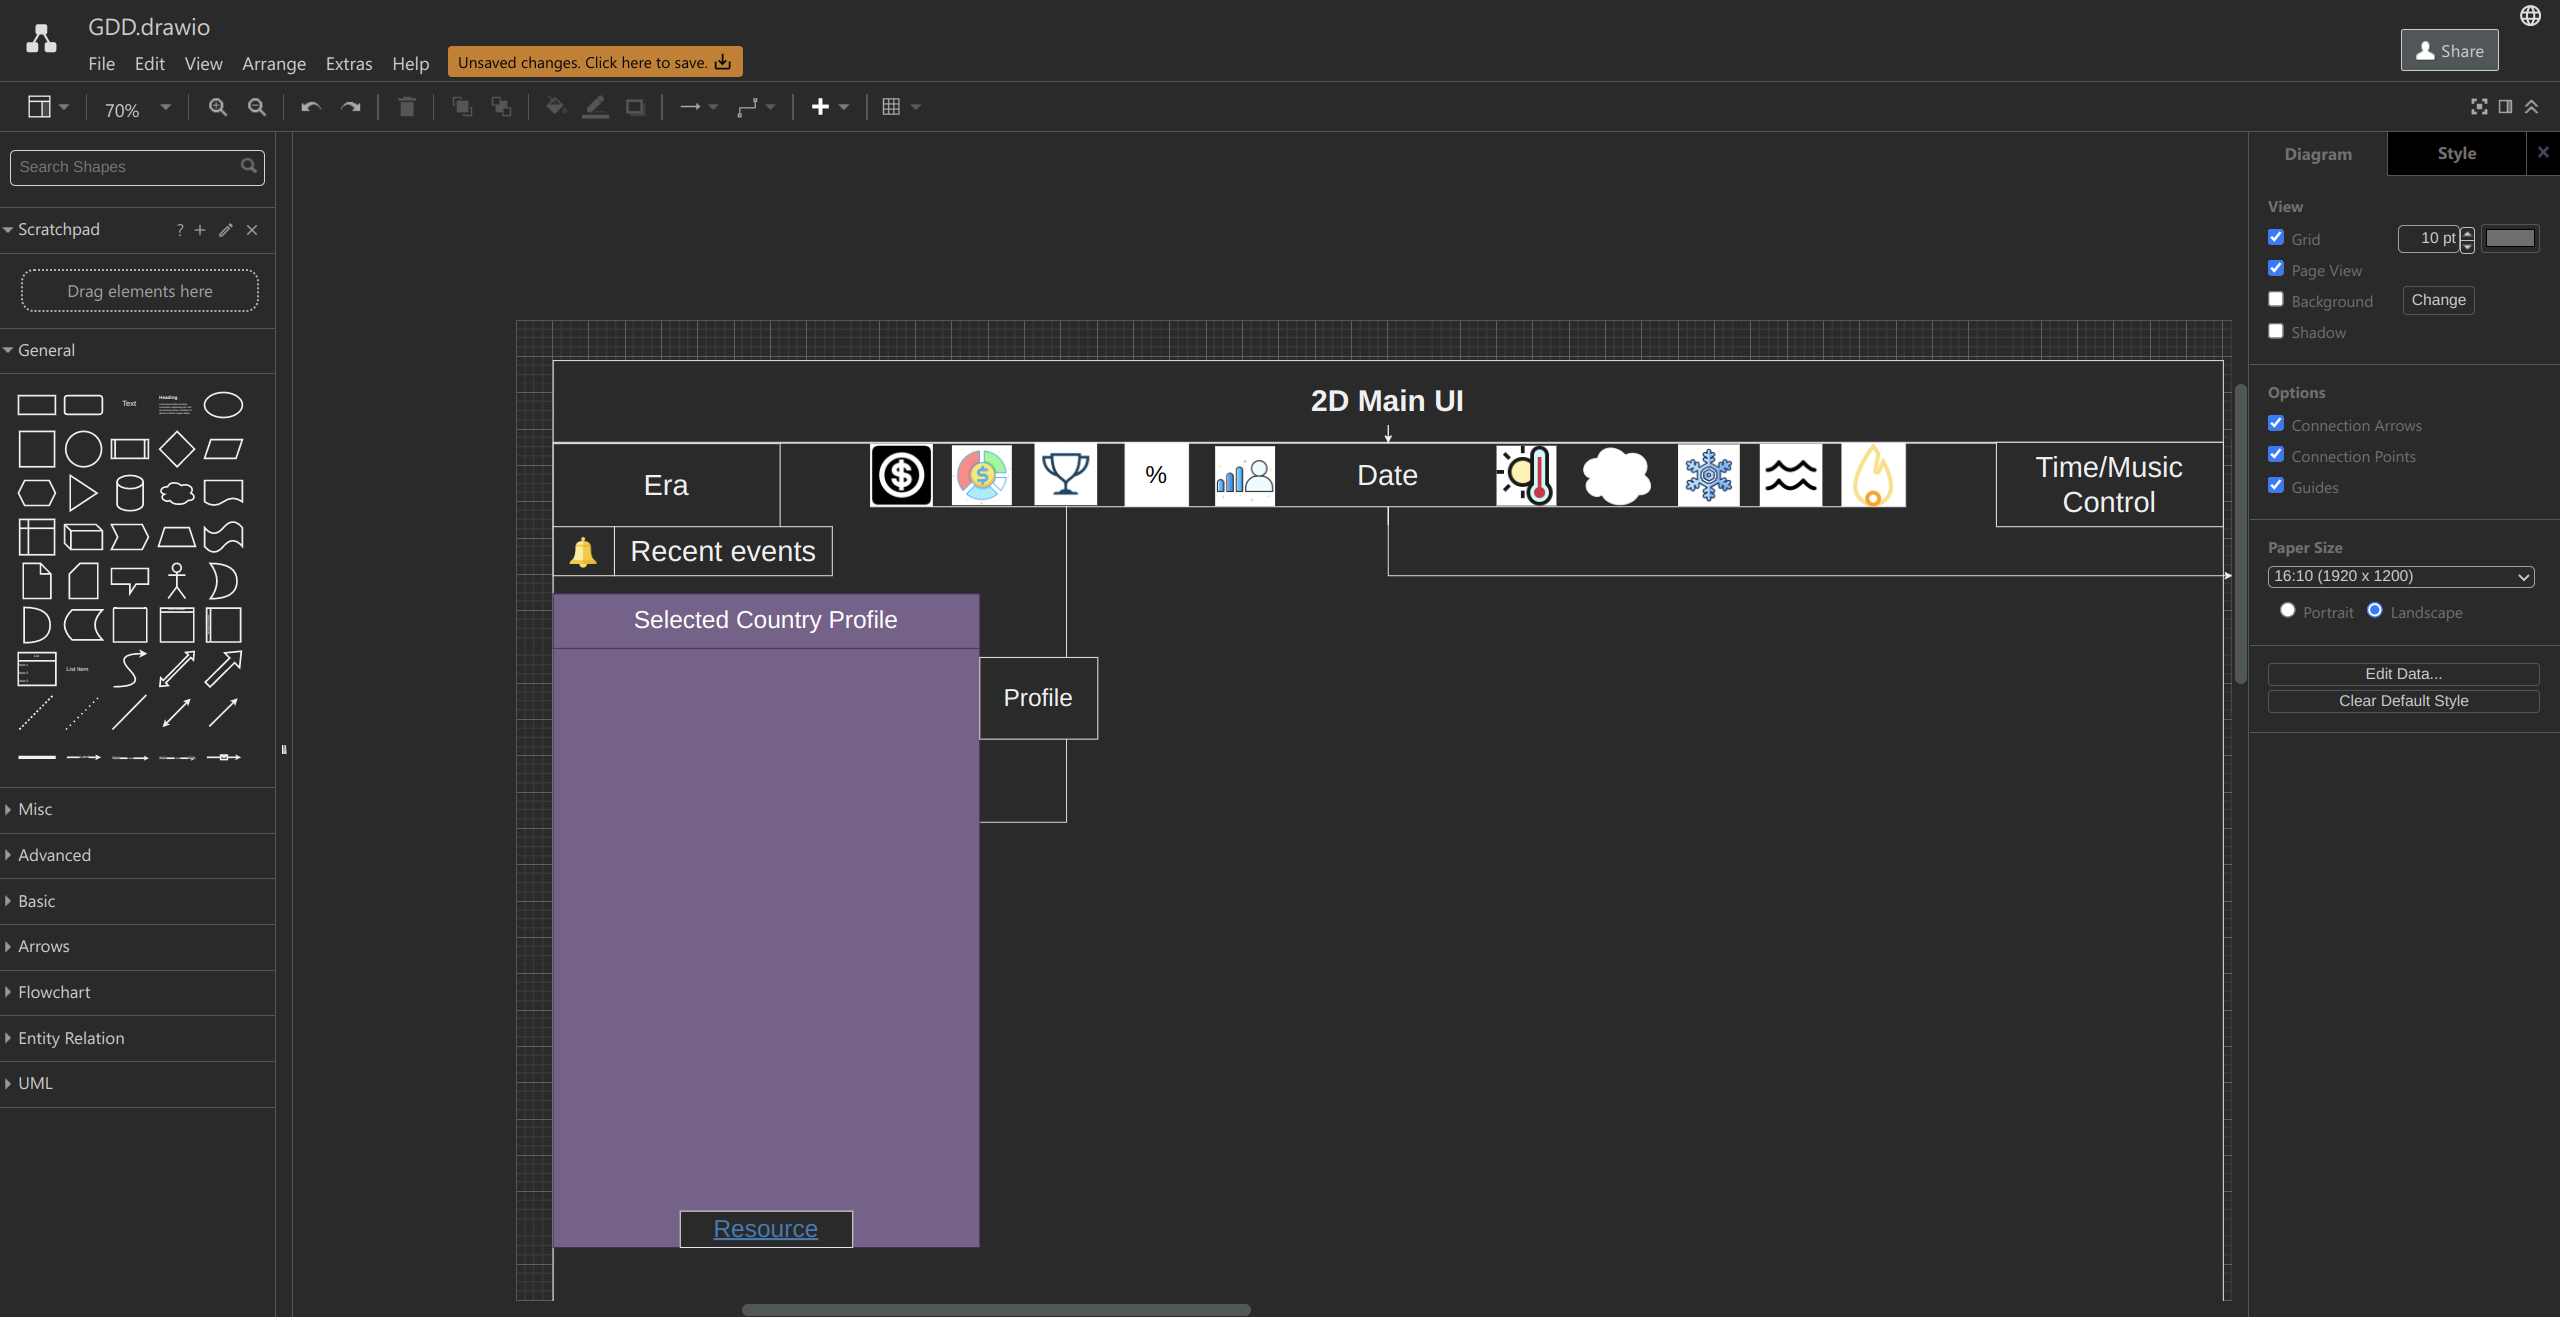Click the fullscreen icon at top right
Viewport: 2560px width, 1317px height.
pos(2479,107)
